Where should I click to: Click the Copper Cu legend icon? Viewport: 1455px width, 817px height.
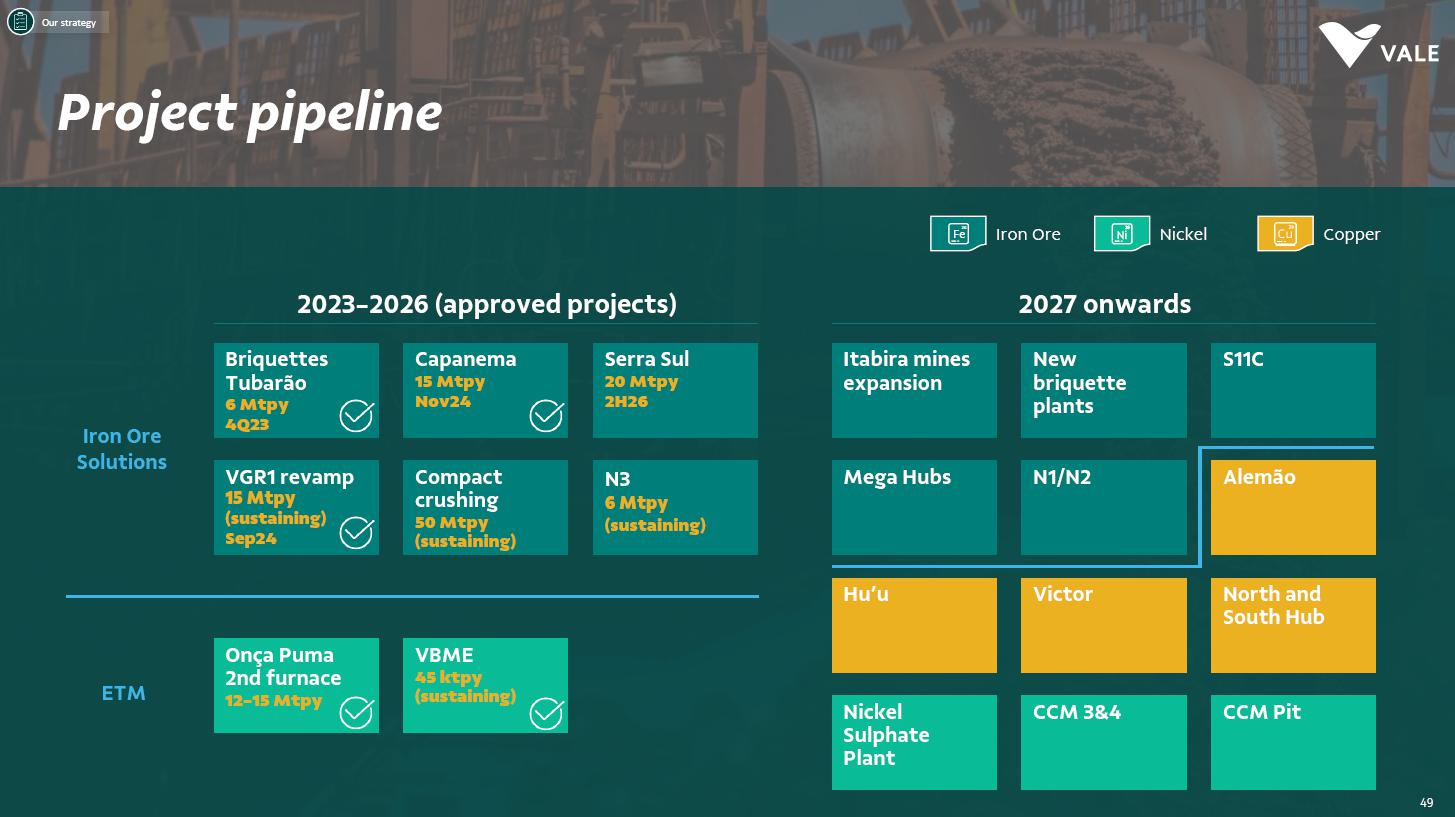[1285, 234]
